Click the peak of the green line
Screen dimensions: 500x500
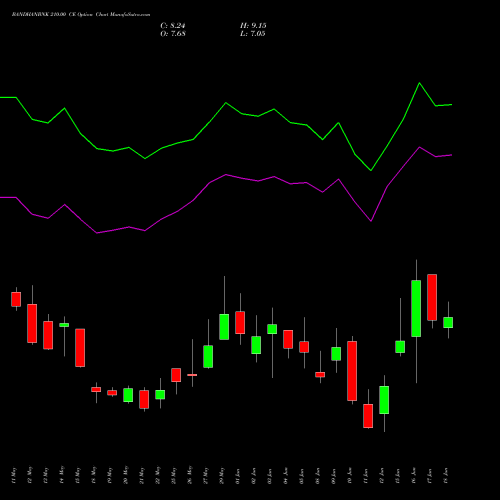click(x=419, y=83)
